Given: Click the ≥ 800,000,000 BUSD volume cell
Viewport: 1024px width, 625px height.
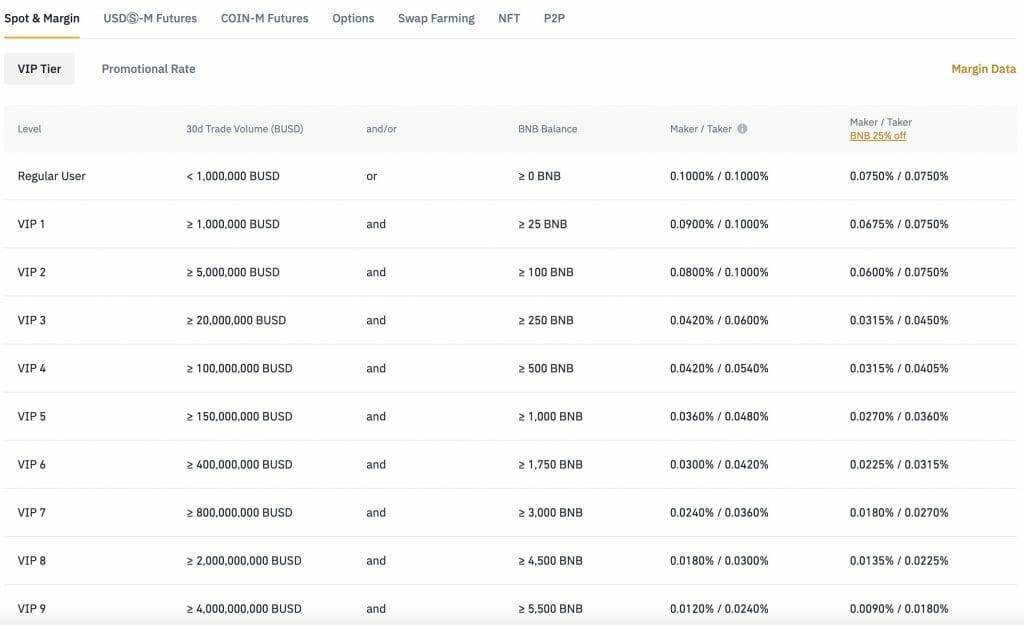Looking at the screenshot, I should [x=240, y=513].
